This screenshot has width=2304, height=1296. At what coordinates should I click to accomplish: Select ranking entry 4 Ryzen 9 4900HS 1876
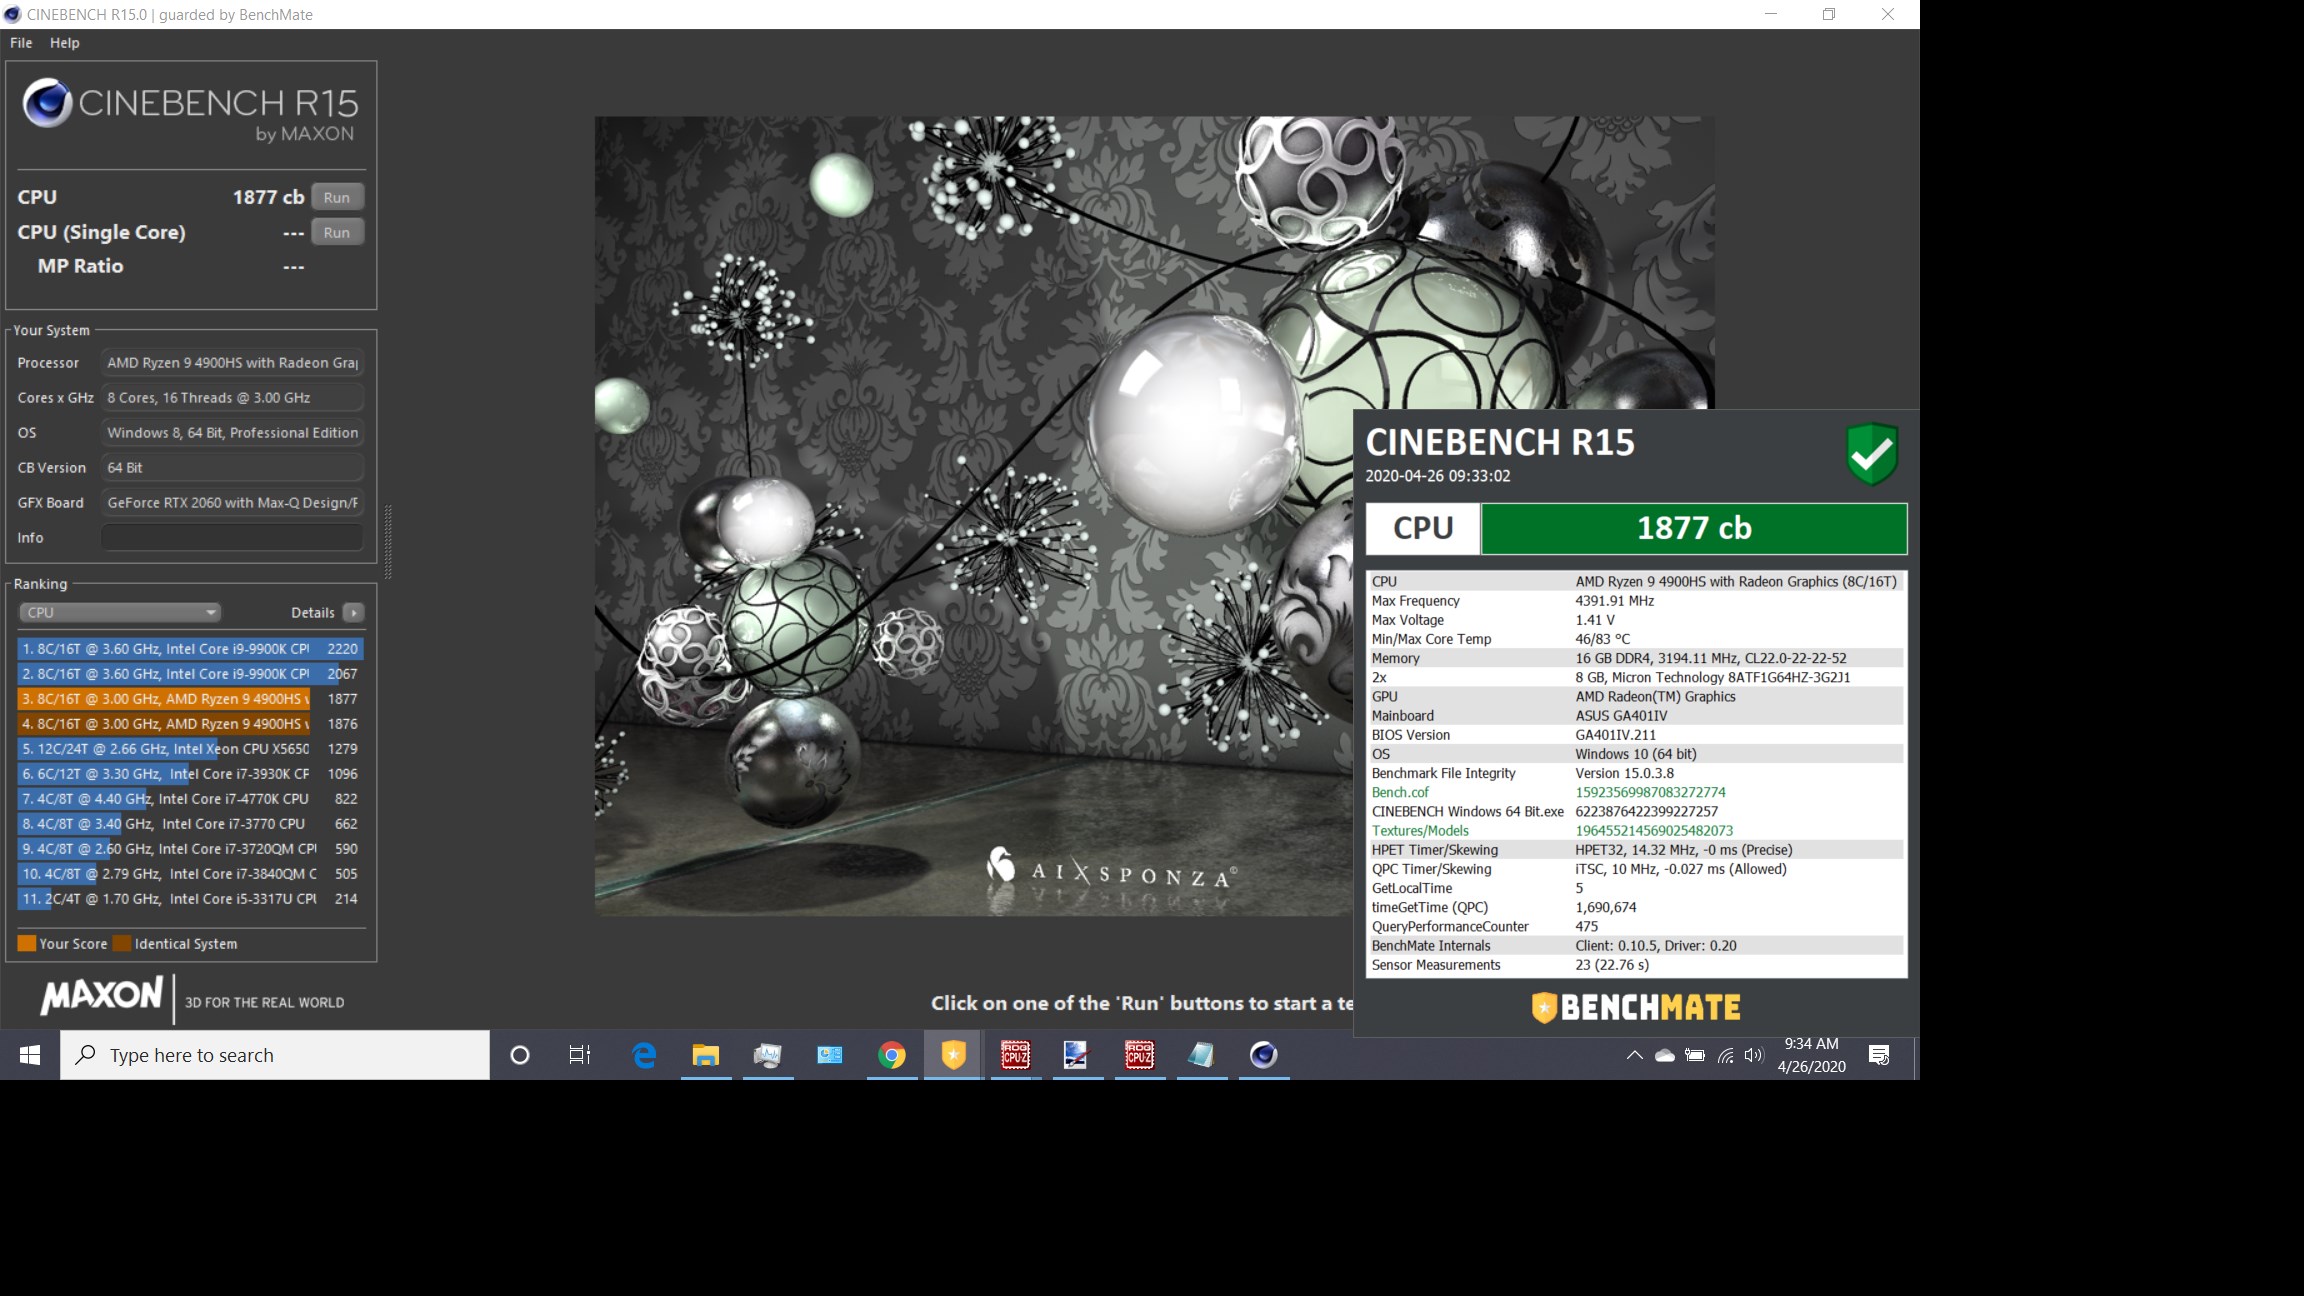coord(190,724)
